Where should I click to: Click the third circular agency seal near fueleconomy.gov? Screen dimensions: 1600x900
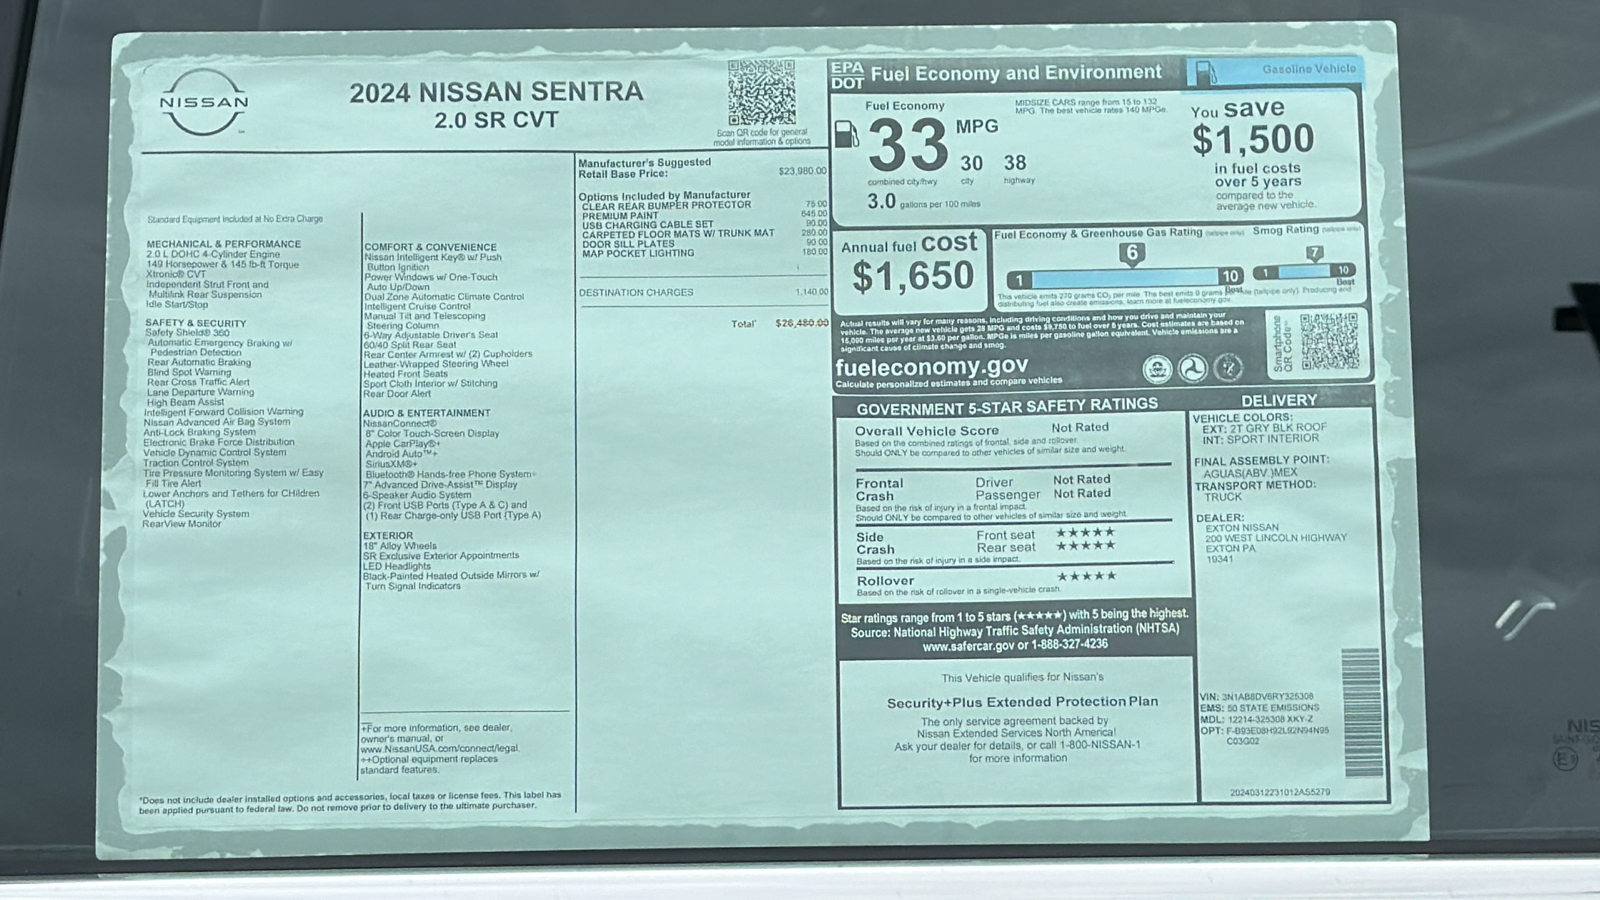click(x=1228, y=368)
